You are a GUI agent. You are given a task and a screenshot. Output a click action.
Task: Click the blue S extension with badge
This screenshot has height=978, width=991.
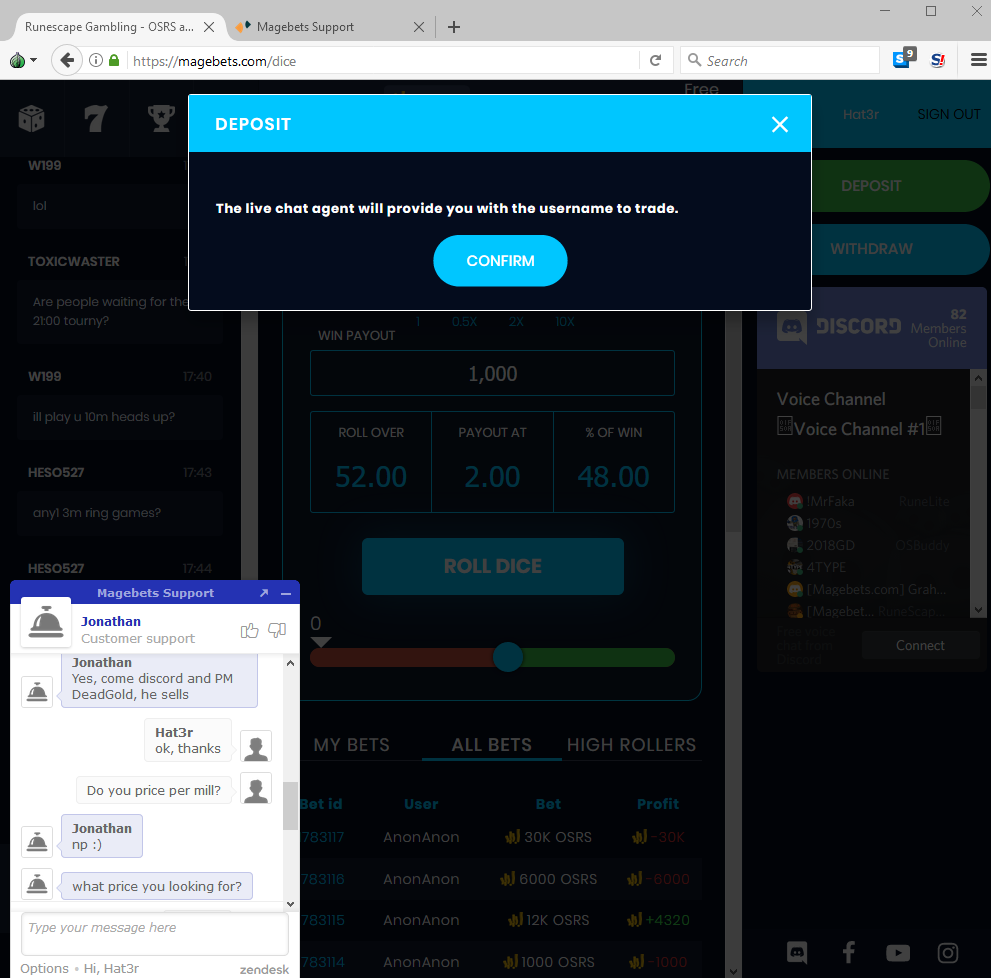pyautogui.click(x=904, y=58)
